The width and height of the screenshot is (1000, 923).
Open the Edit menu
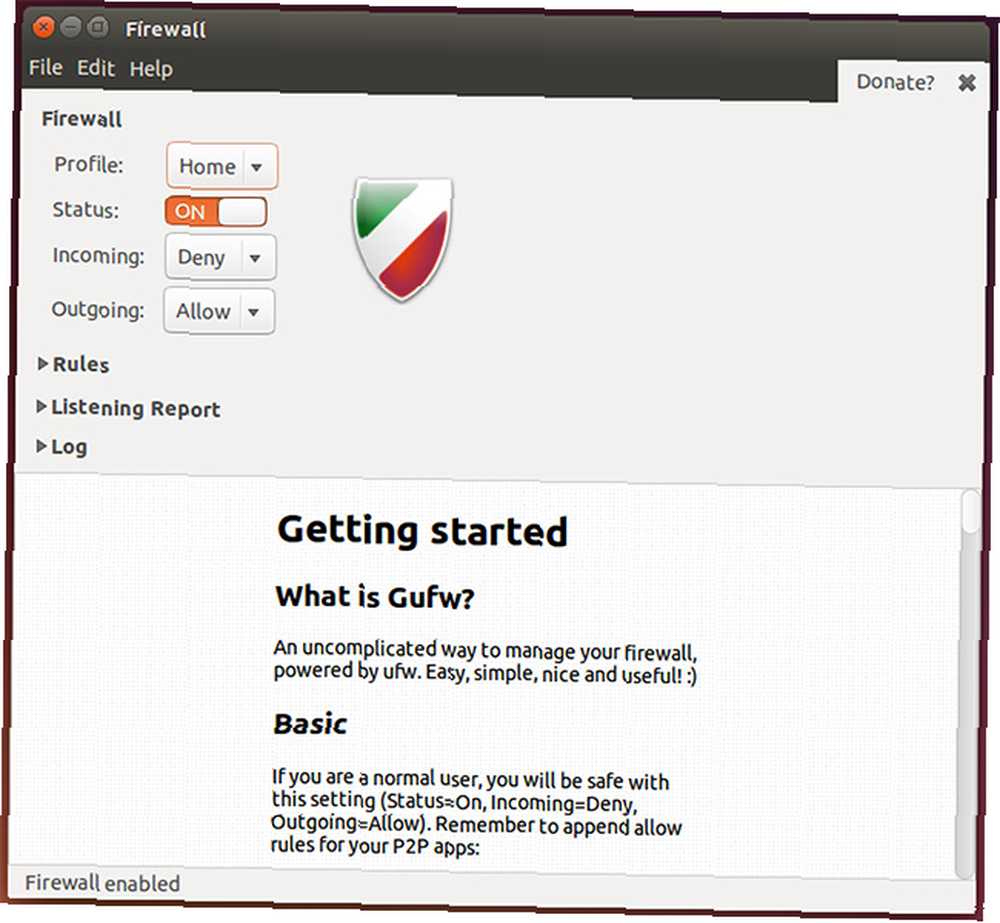click(x=96, y=68)
